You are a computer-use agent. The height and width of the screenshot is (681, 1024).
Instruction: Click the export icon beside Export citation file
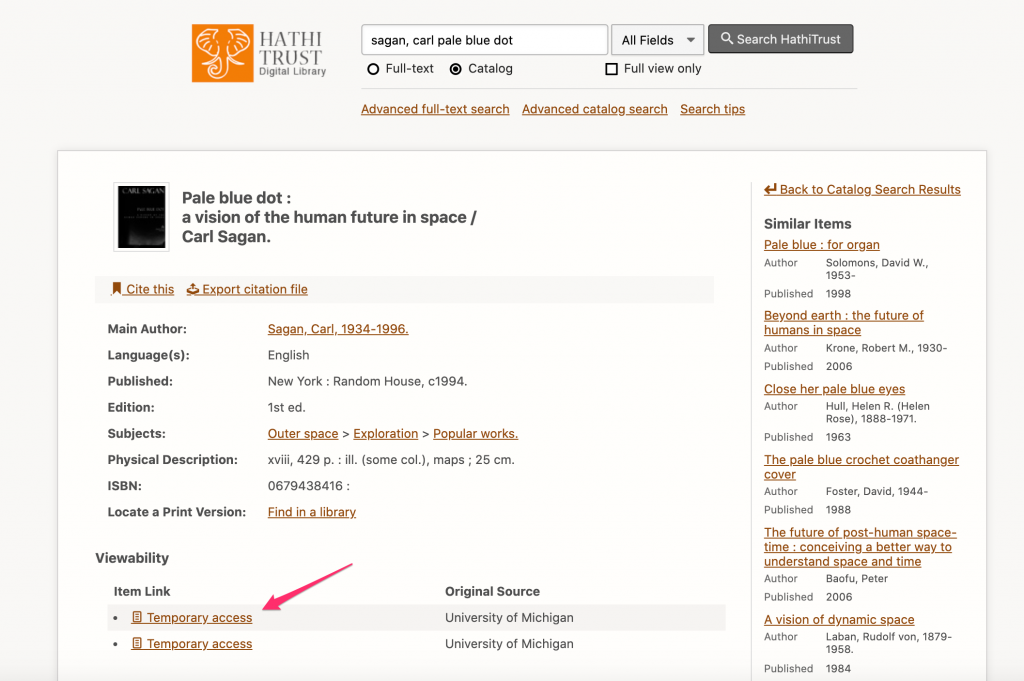pyautogui.click(x=193, y=289)
